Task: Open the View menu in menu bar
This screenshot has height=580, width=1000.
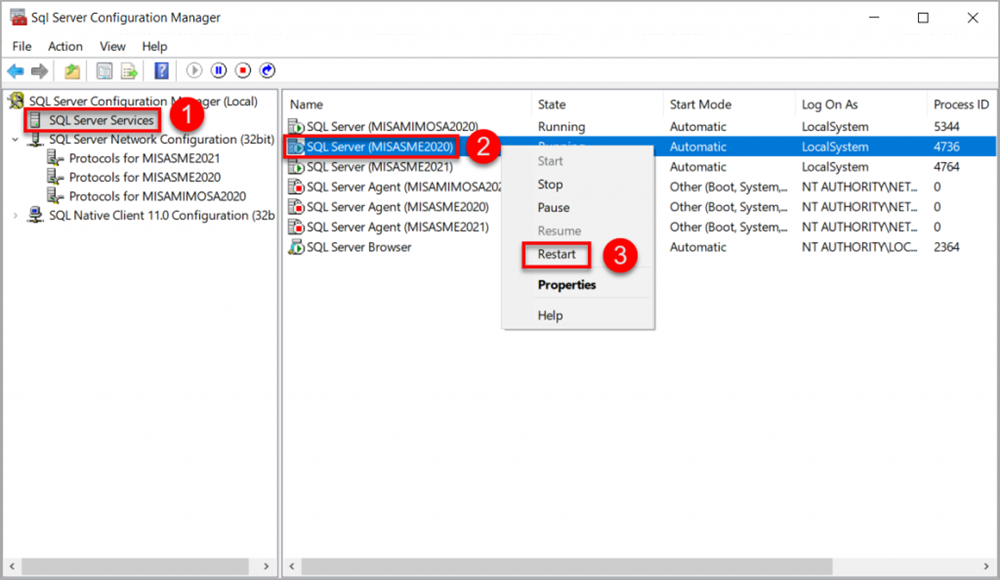Action: point(113,46)
